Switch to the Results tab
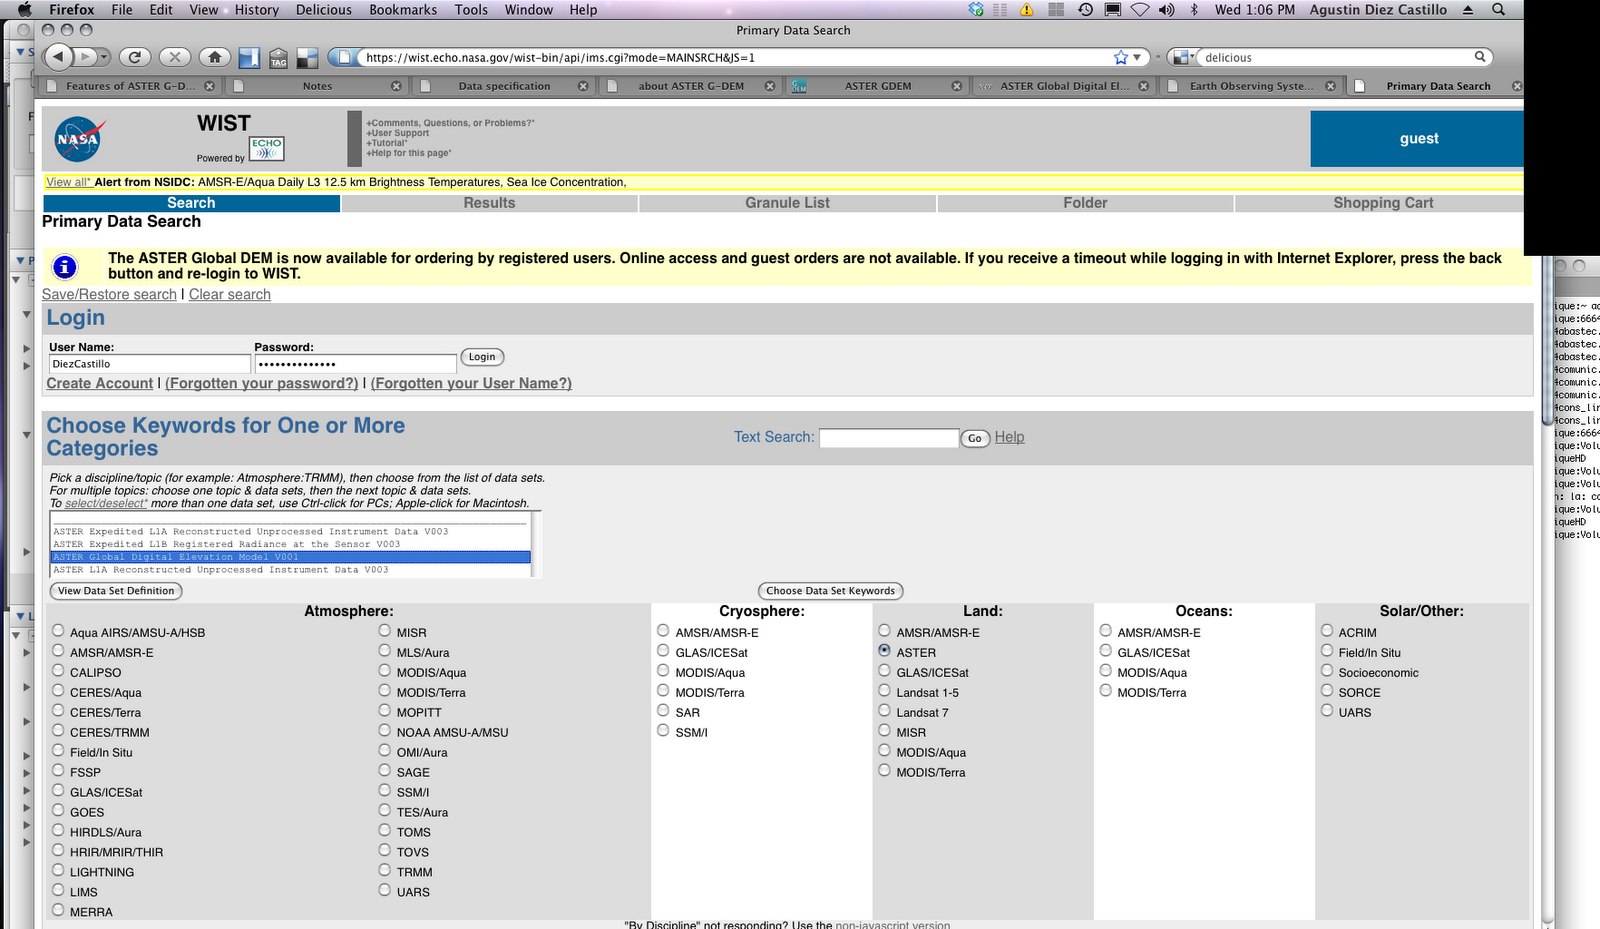The image size is (1600, 929). click(489, 203)
